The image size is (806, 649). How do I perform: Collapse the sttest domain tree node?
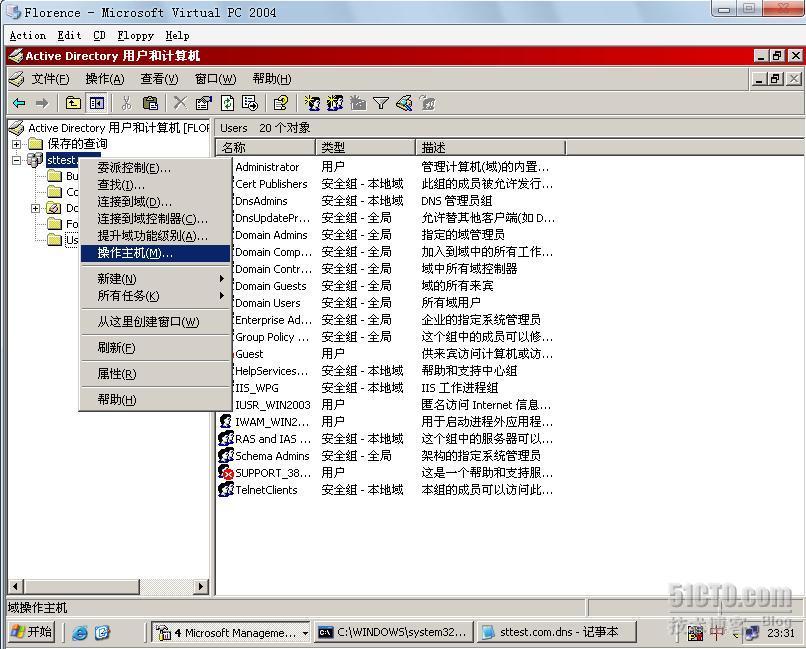pyautogui.click(x=16, y=160)
